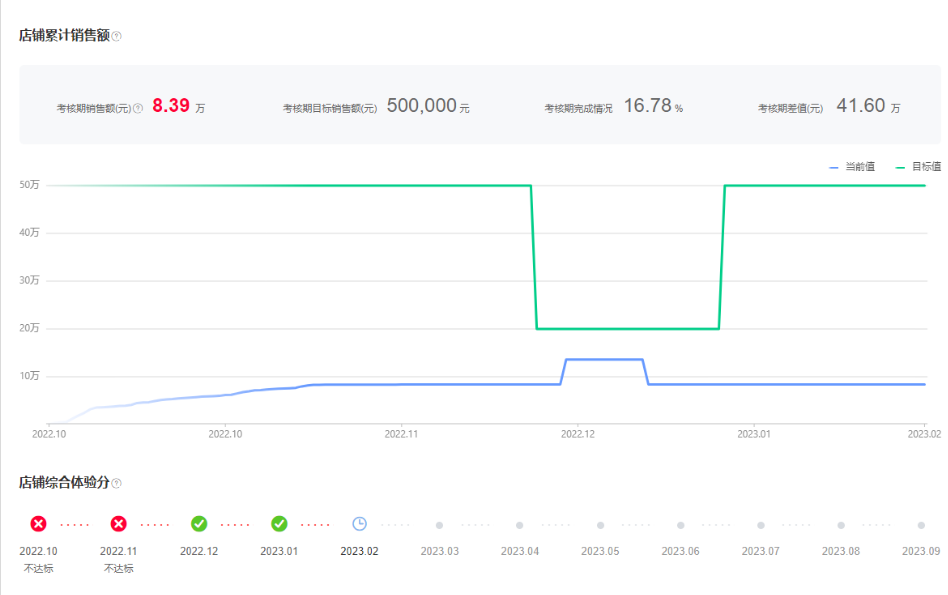
Task: Toggle 当前值 legend series
Action: [x=852, y=167]
